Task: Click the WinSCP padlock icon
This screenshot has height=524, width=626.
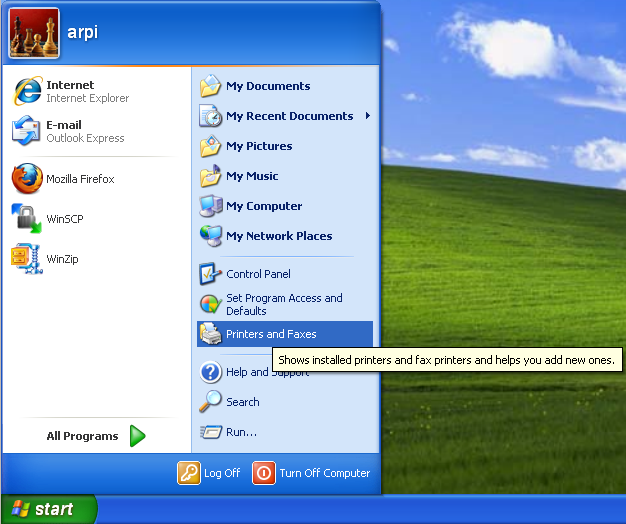Action: (26, 218)
